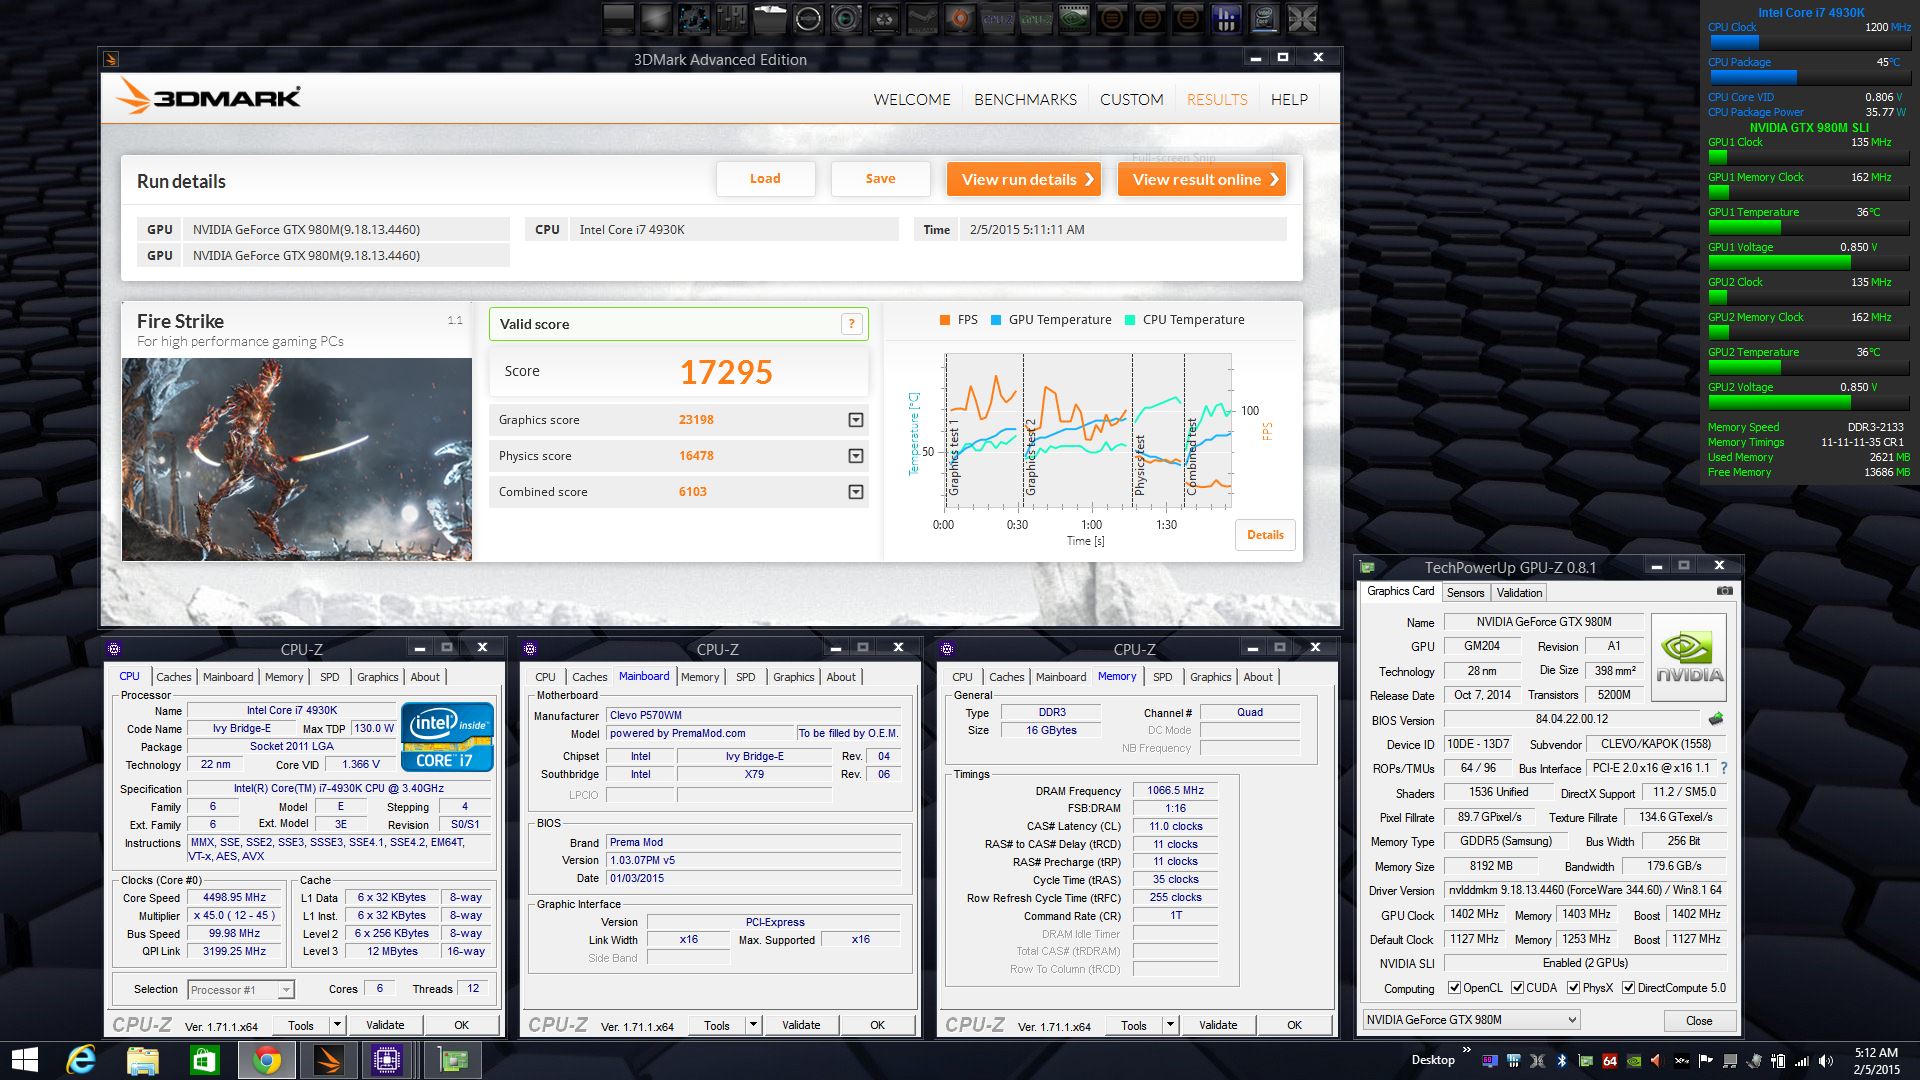Toggle the OpenCL computing checkbox
Screen dimensions: 1920x1080
pos(1455,988)
